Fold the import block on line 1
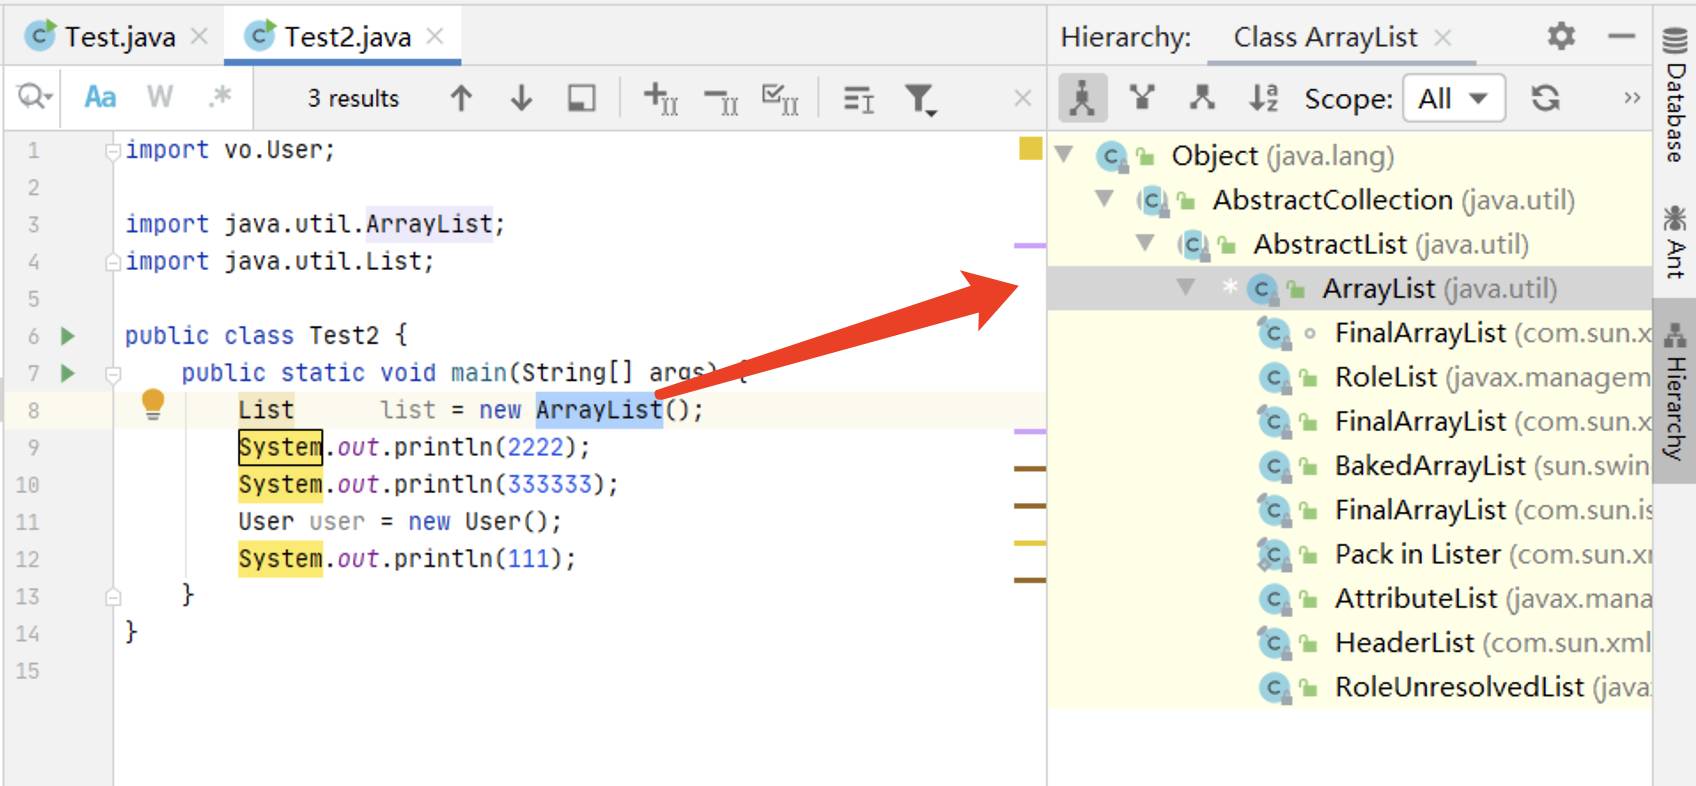Viewport: 1696px width, 786px height. [x=113, y=151]
